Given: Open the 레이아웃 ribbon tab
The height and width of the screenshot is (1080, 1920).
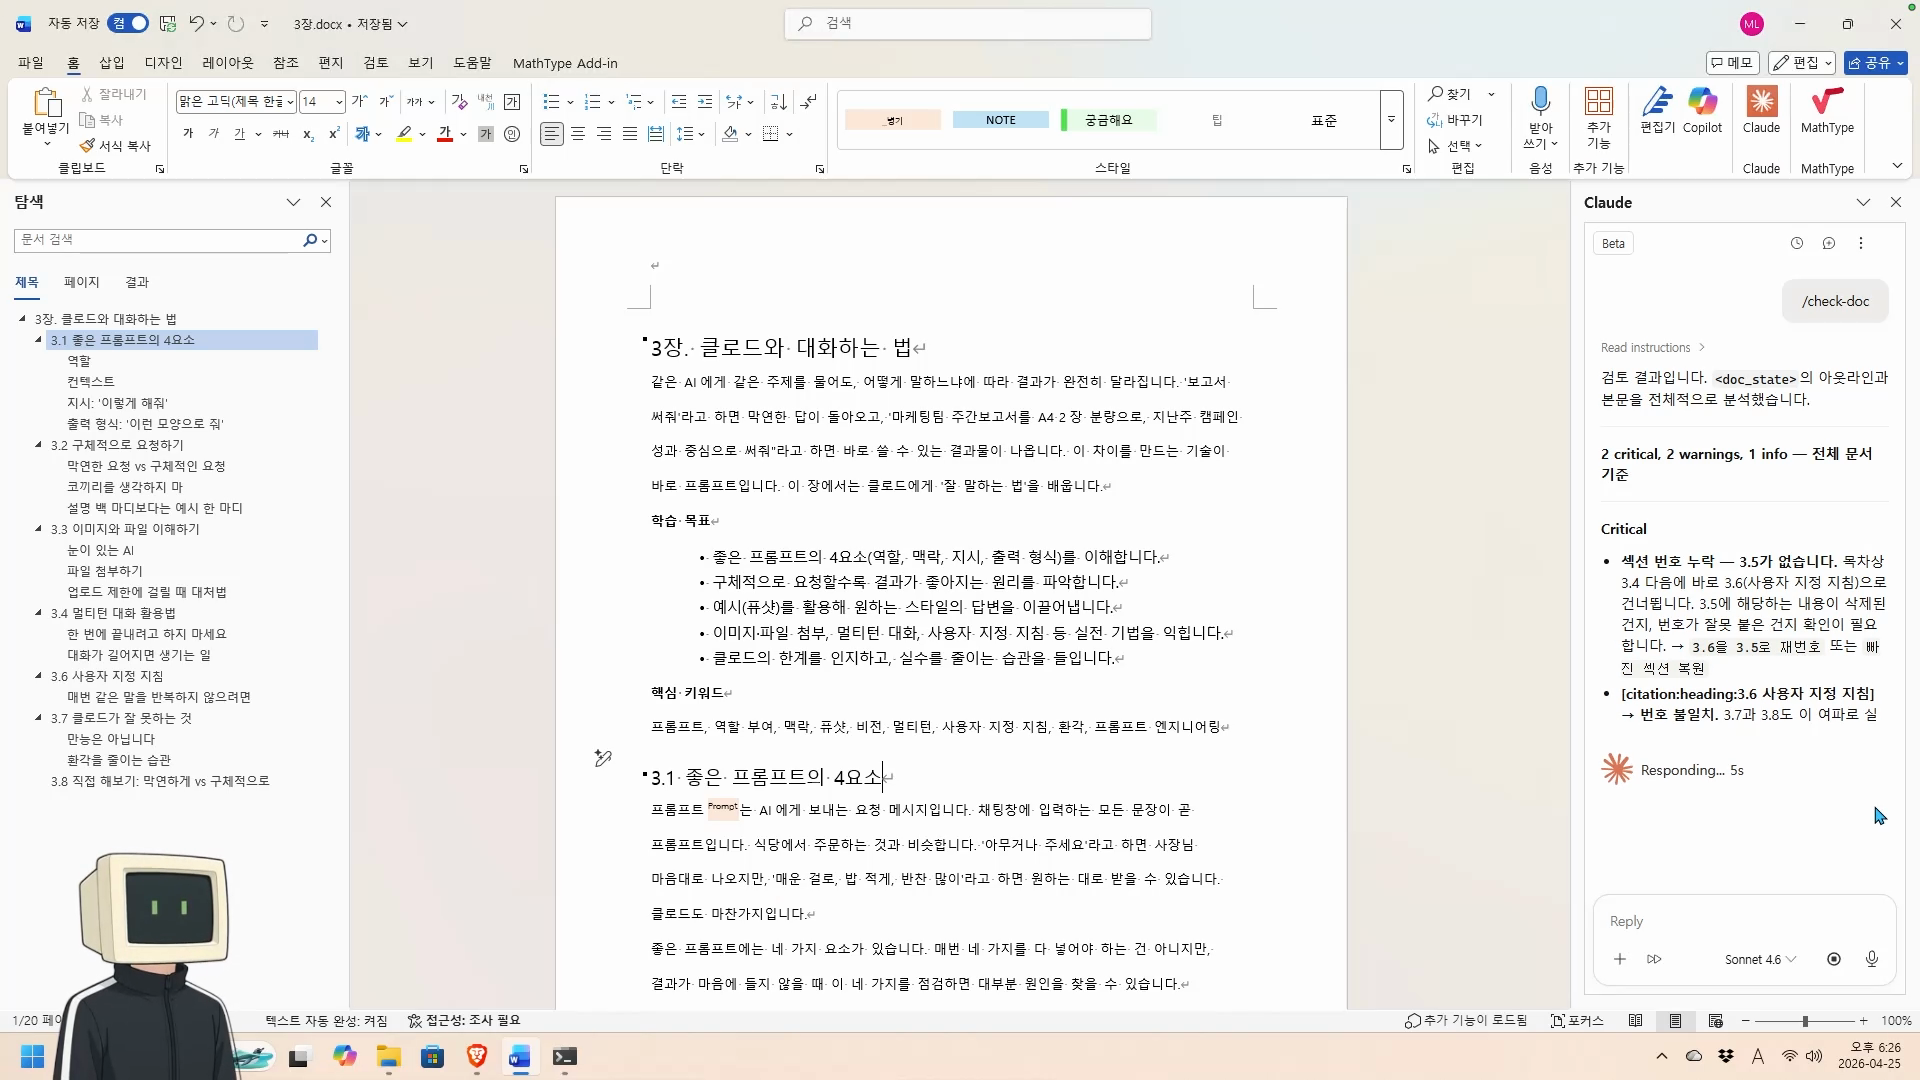Looking at the screenshot, I should (x=228, y=63).
